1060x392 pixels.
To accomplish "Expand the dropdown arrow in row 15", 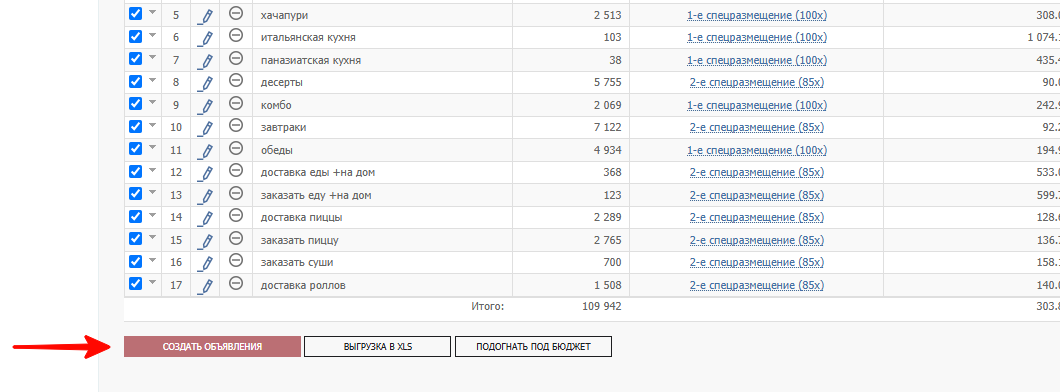I will point(152,237).
